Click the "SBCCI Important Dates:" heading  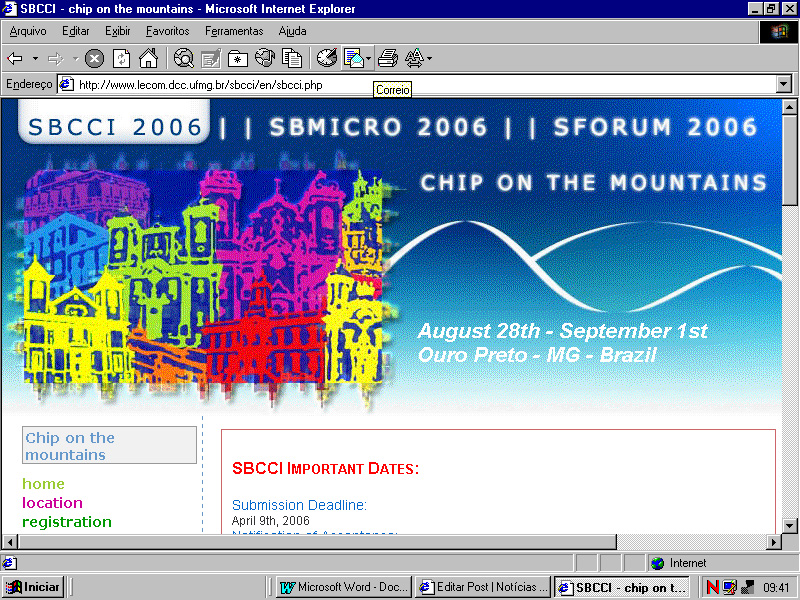[326, 468]
